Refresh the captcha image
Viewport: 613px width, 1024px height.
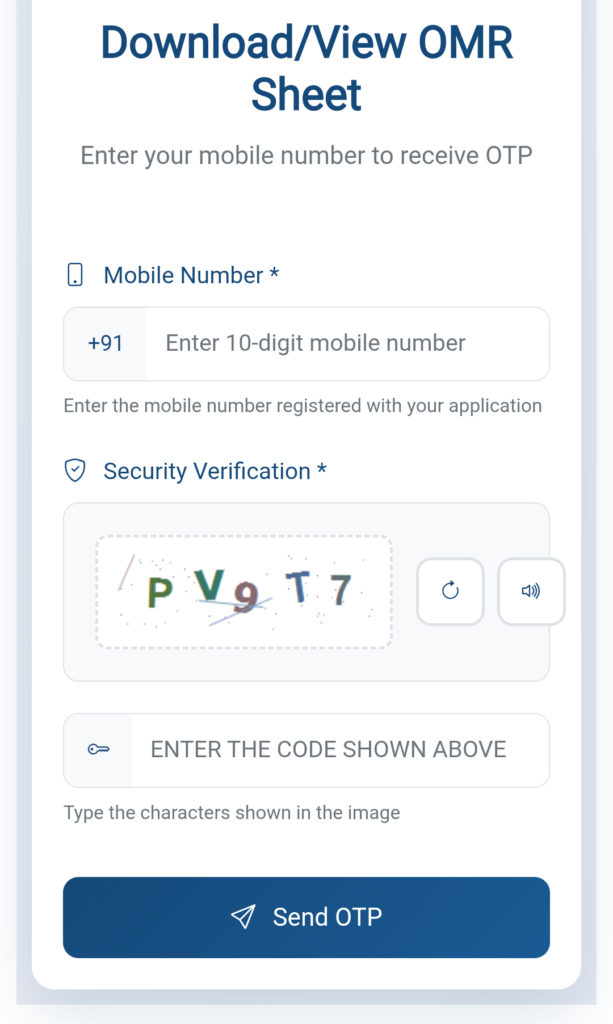450,591
